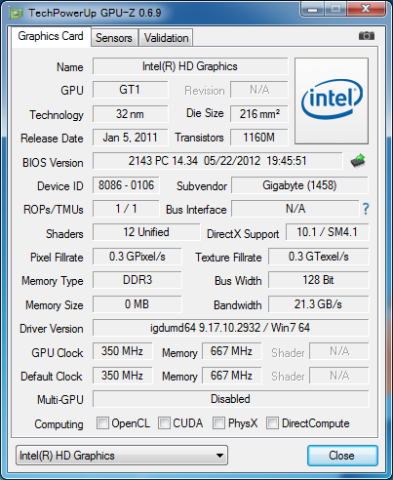Click the Driver Version field igdumd64
This screenshot has height=480, width=393.
231,328
